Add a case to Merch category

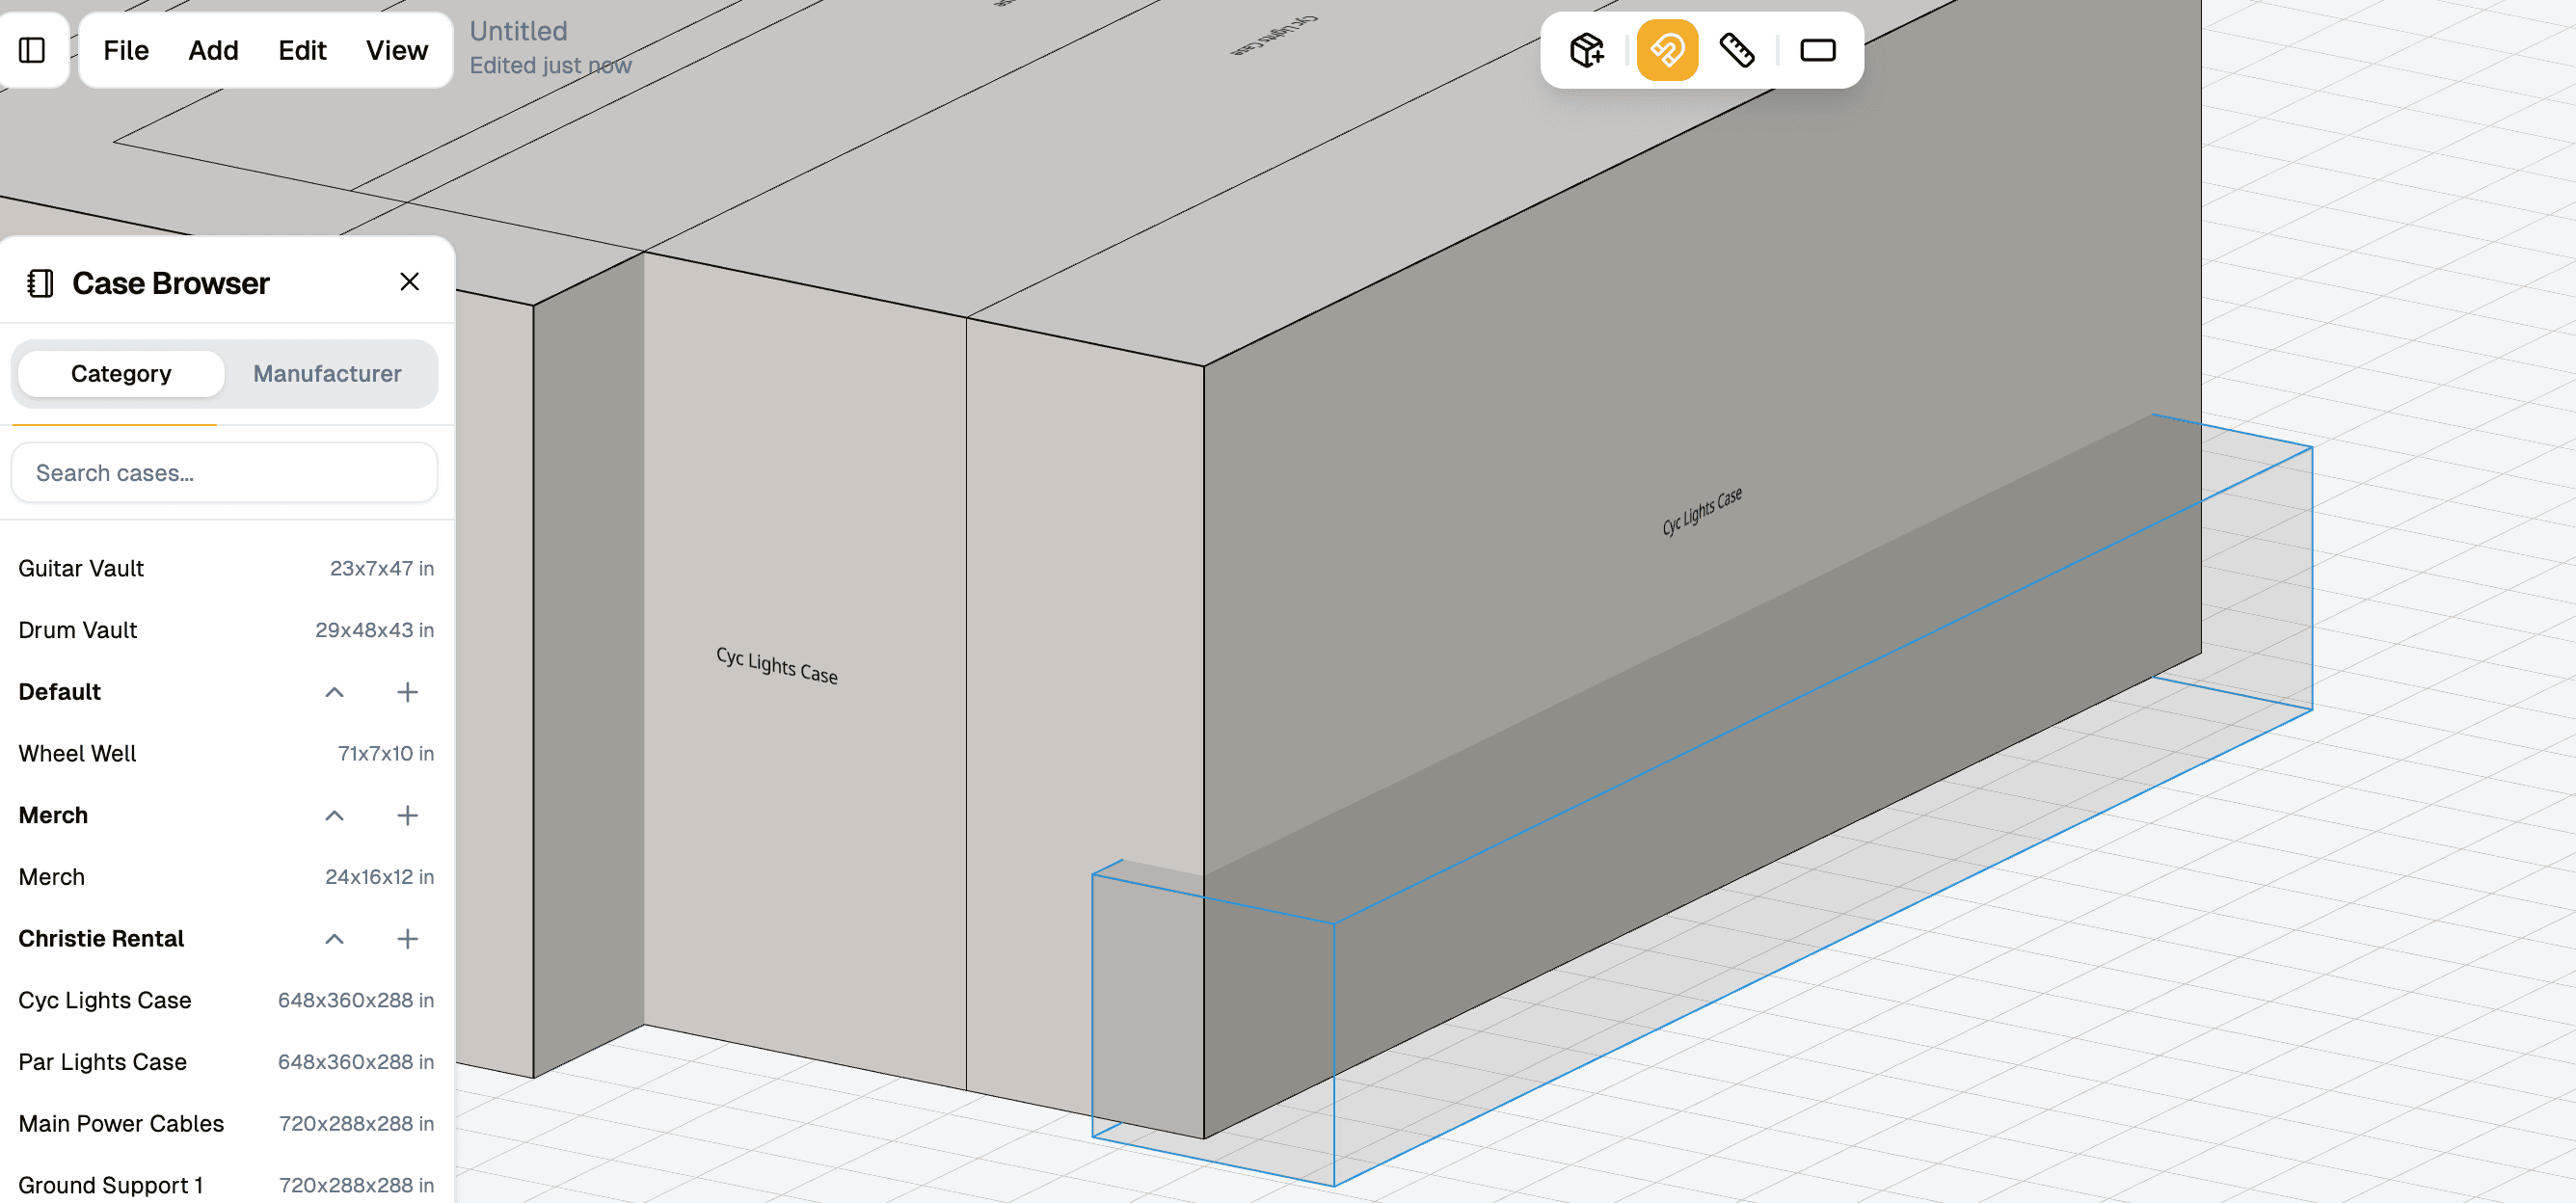tap(407, 815)
